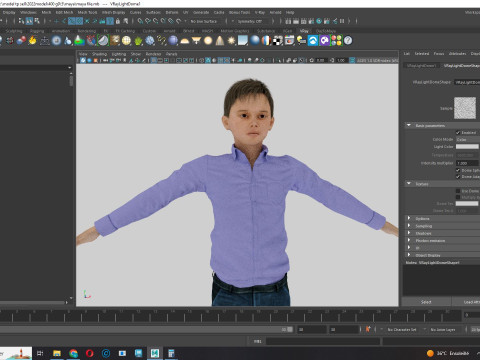Click the half-dome light shelf icon
Image resolution: width=480 pixels, height=360 pixels.
(185, 41)
